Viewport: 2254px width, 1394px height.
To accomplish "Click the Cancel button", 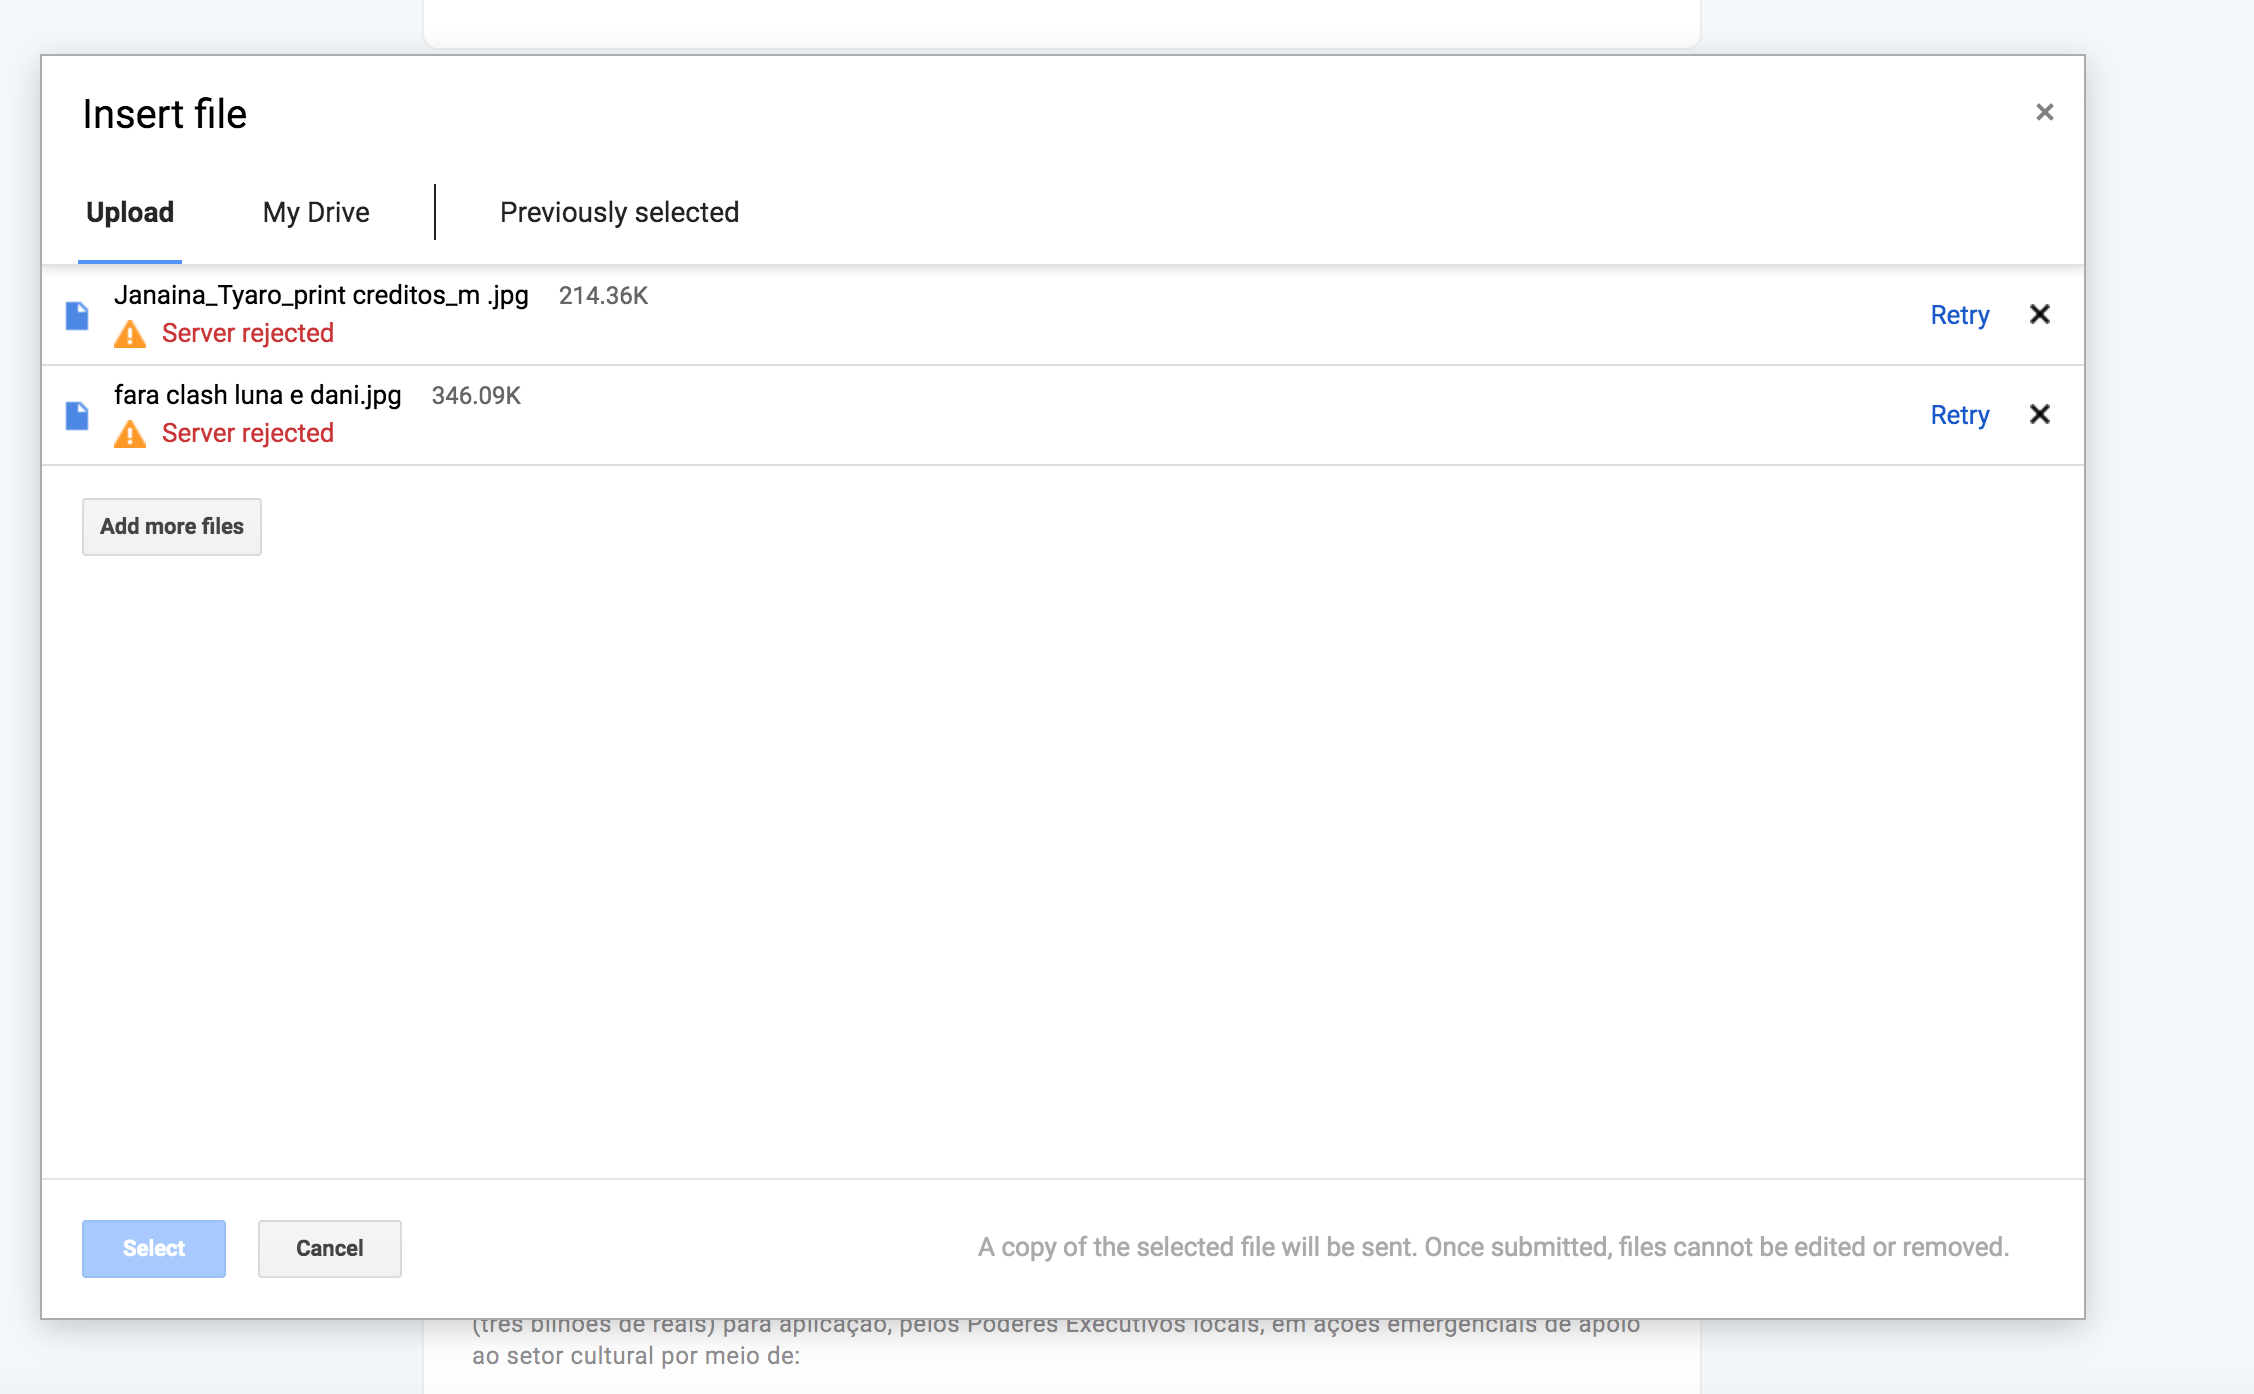I will pyautogui.click(x=328, y=1248).
